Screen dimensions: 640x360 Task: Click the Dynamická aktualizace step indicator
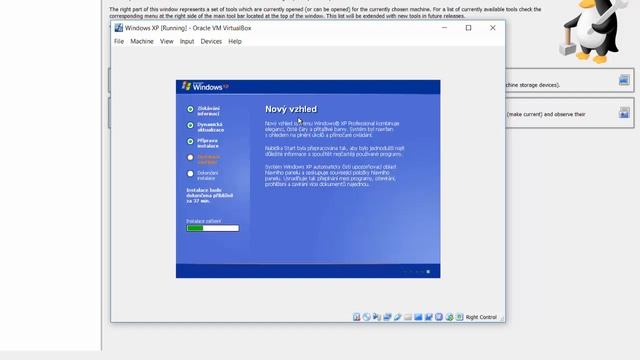[190, 125]
